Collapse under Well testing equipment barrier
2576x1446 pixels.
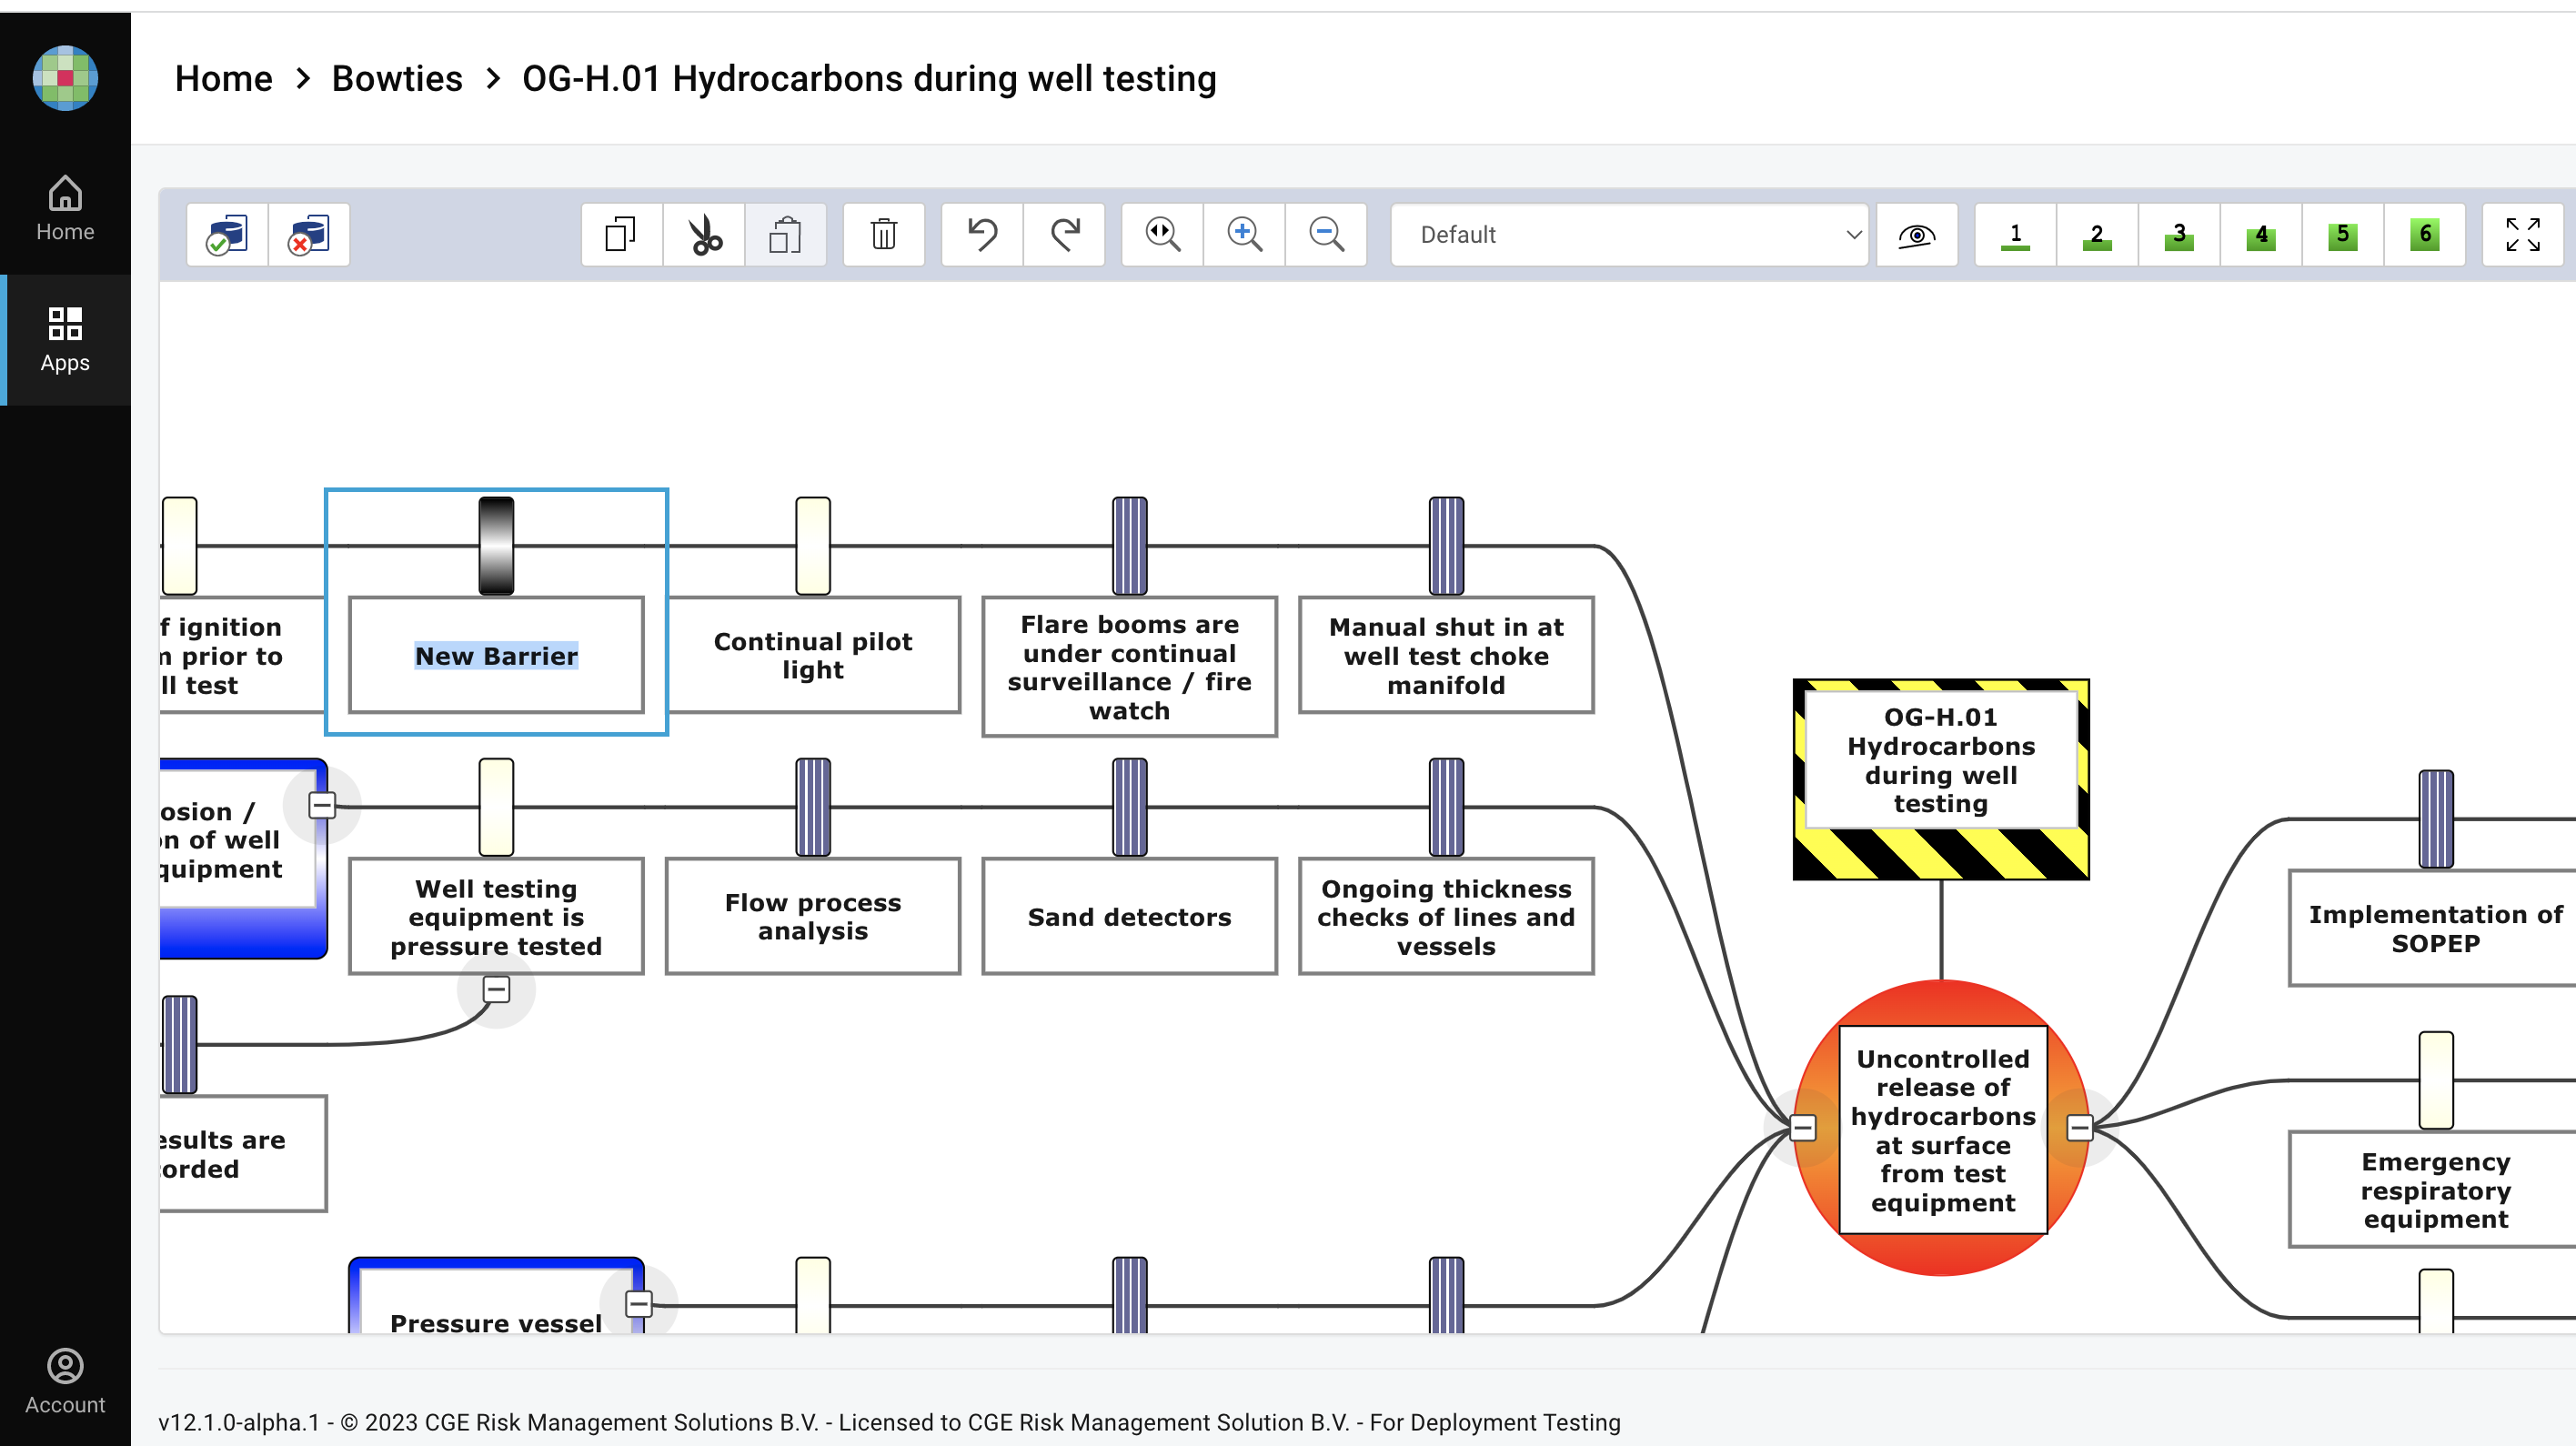tap(496, 989)
